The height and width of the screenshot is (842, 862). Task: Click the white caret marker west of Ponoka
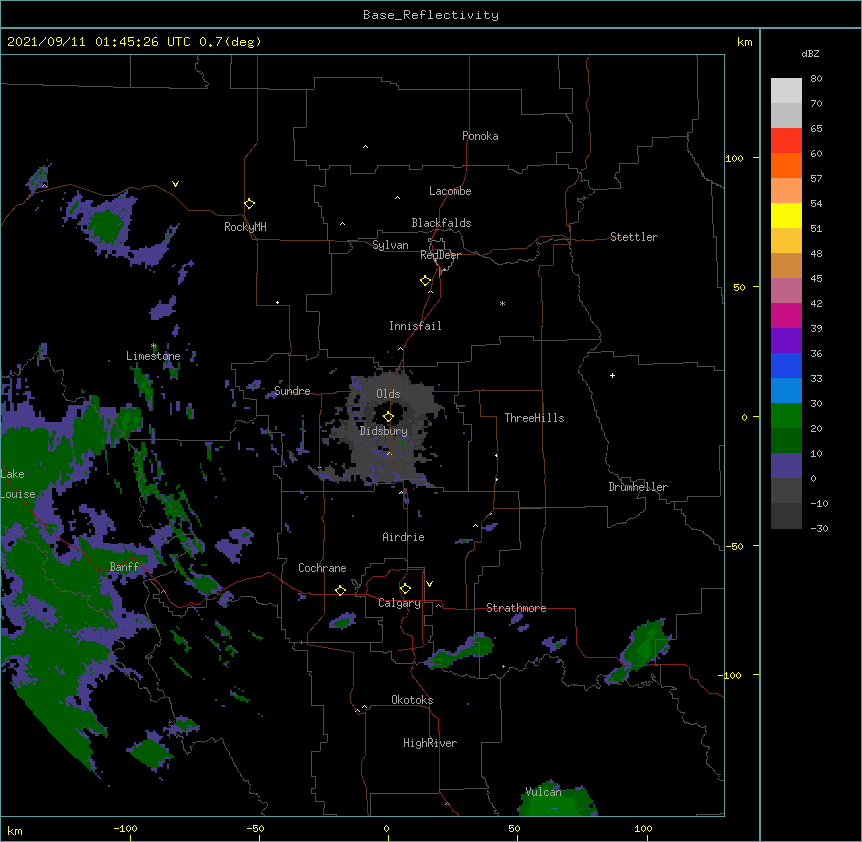365,147
